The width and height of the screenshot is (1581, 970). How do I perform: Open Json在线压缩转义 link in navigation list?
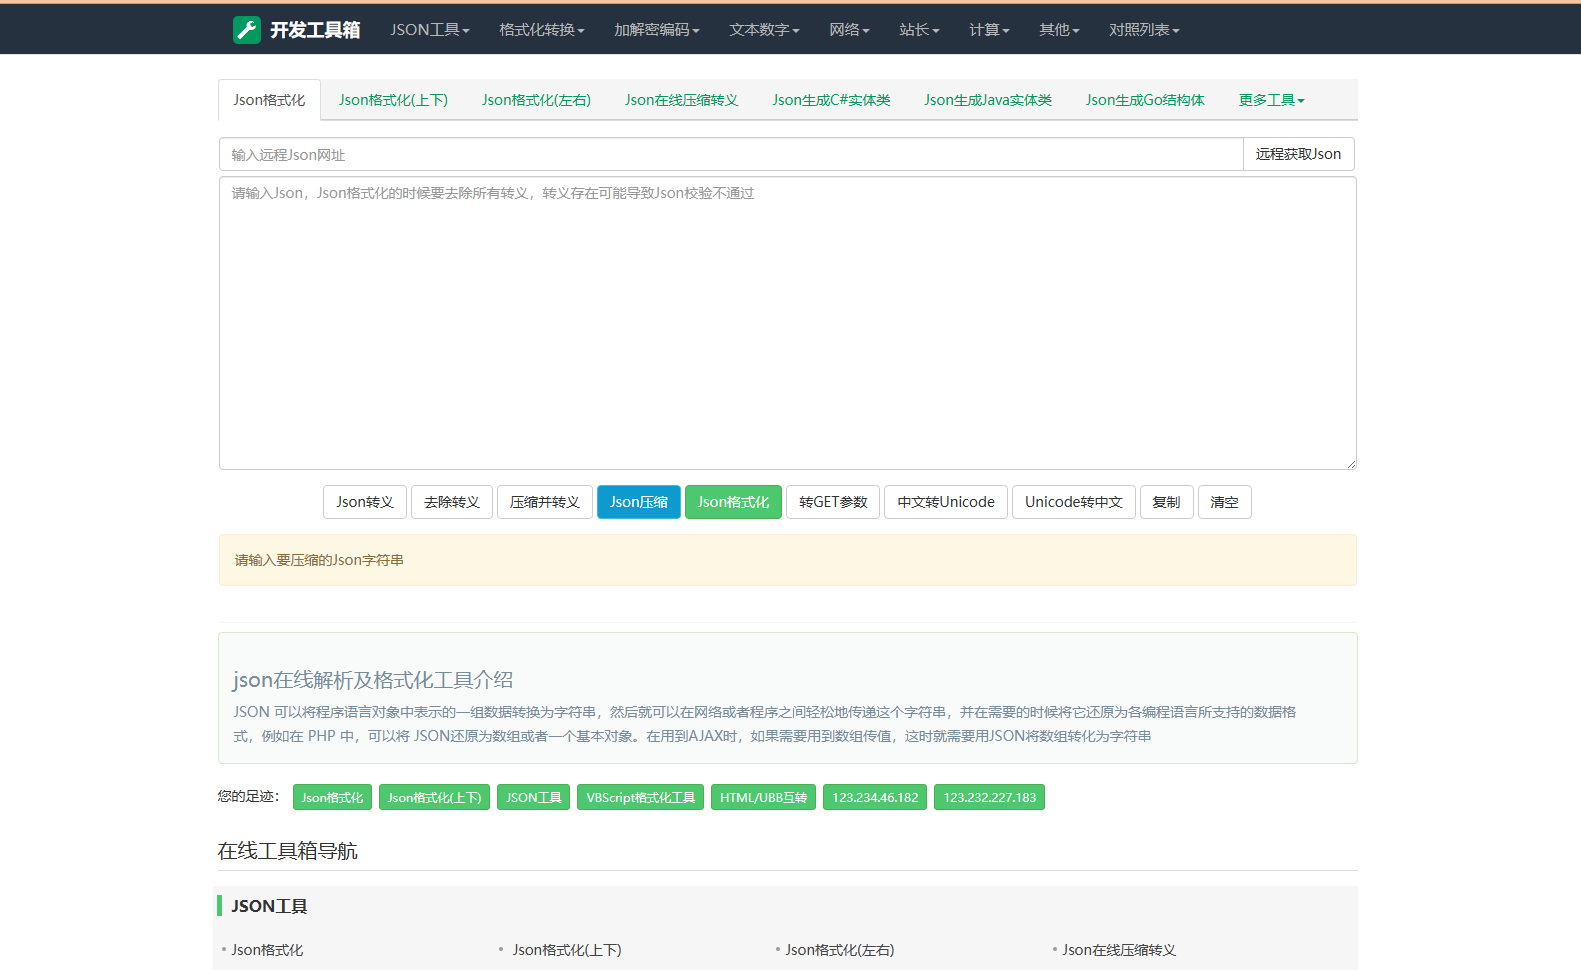pyautogui.click(x=1119, y=950)
